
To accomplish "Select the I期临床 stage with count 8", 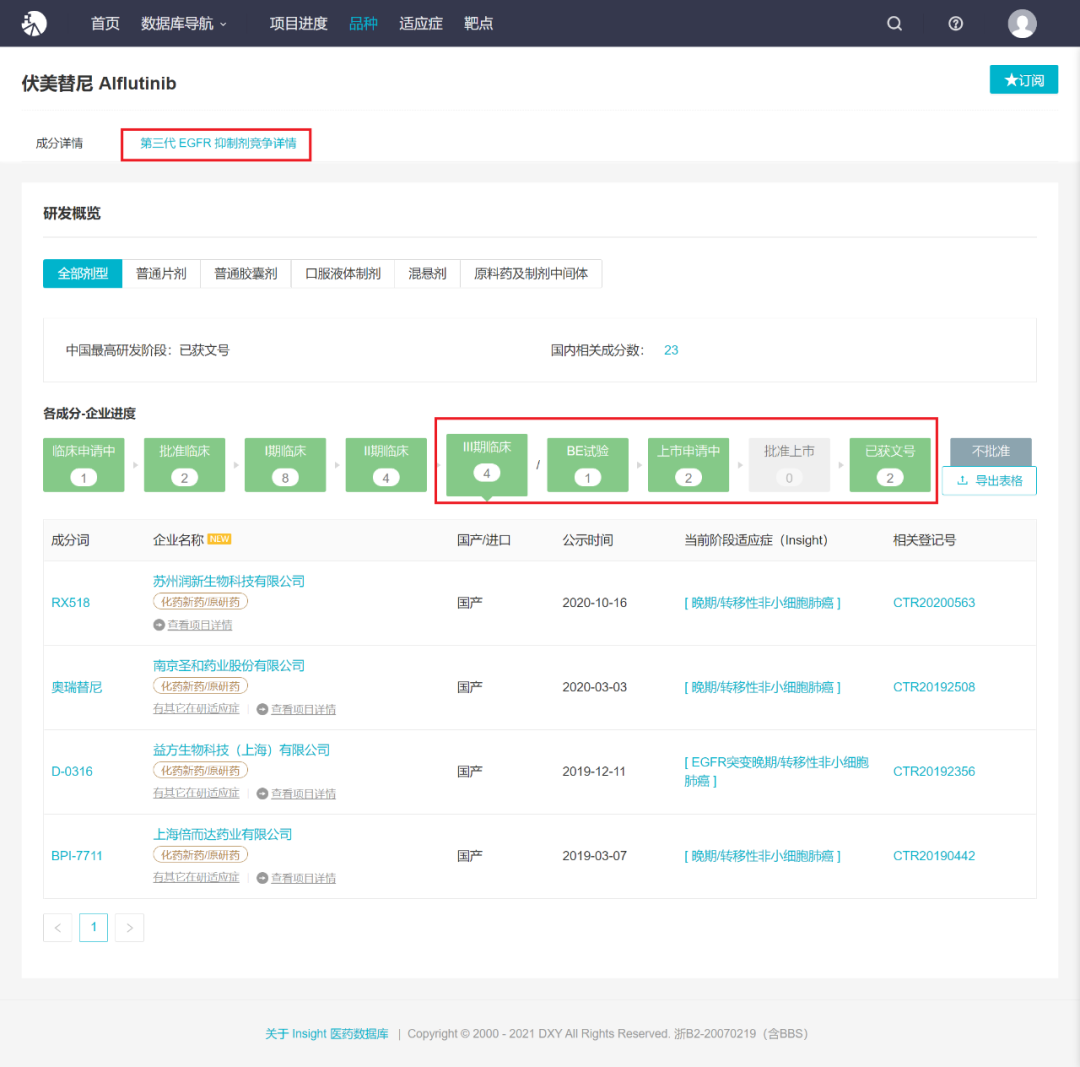I will coord(285,464).
